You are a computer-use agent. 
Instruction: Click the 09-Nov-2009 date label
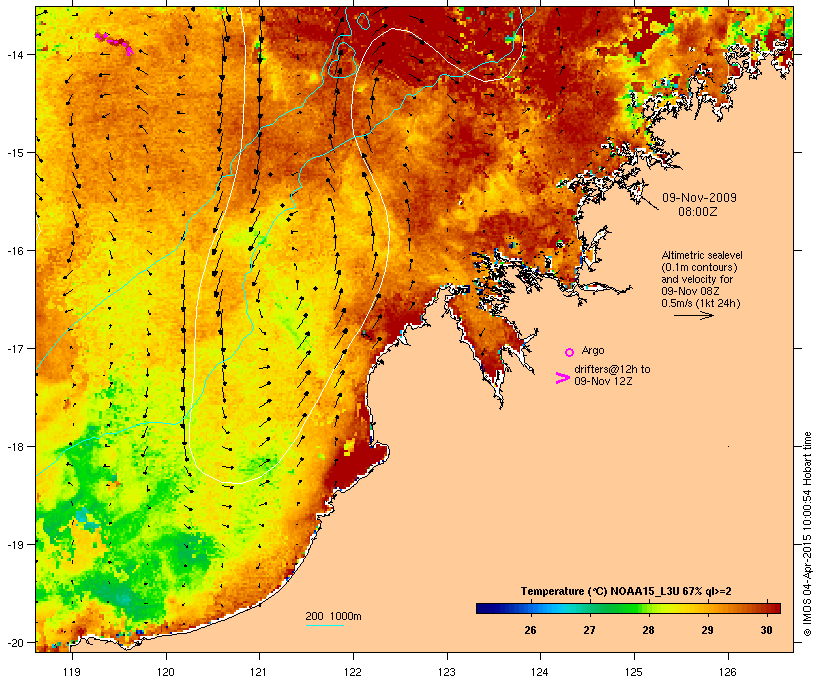click(x=699, y=198)
